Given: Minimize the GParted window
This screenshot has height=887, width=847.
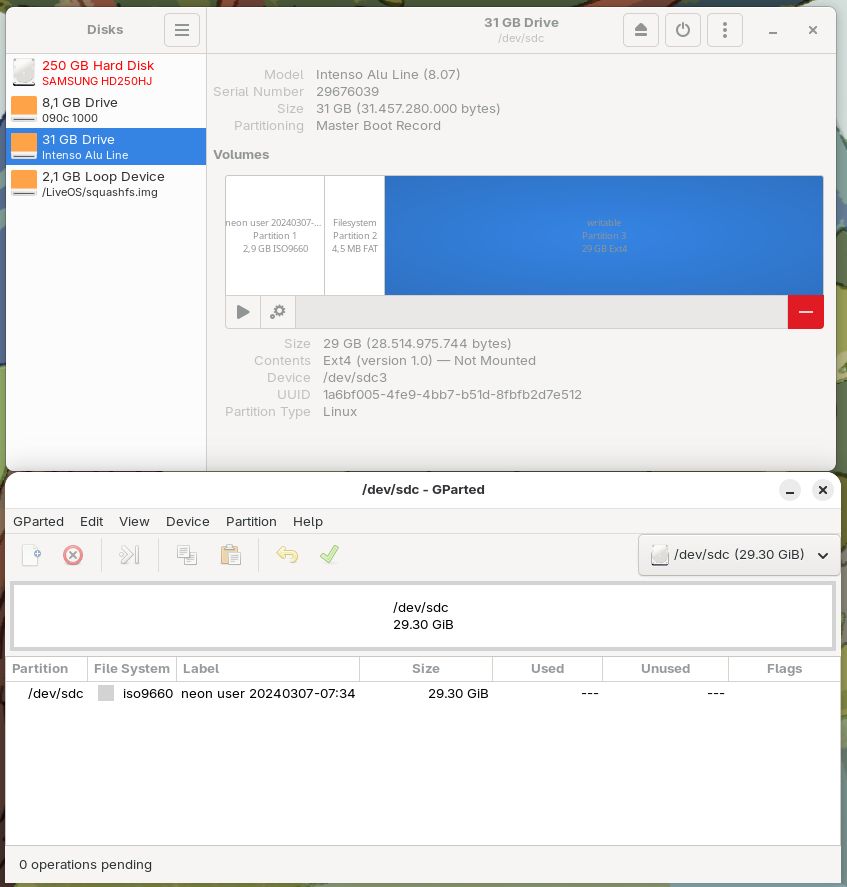Looking at the screenshot, I should click(789, 490).
